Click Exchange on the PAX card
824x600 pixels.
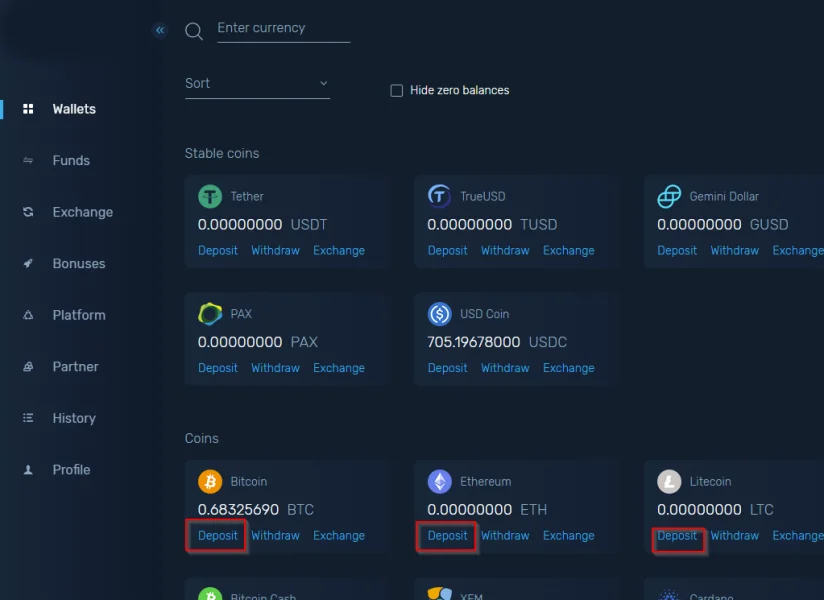coord(339,368)
